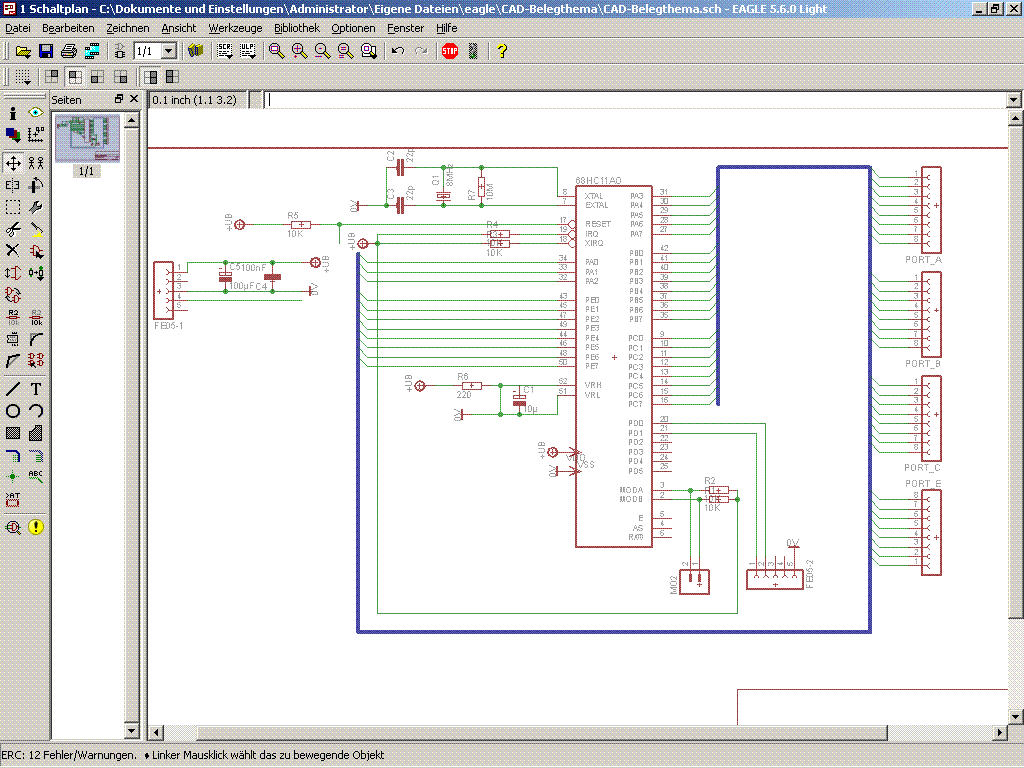Select the Group dashed rectangle tool

(13, 207)
